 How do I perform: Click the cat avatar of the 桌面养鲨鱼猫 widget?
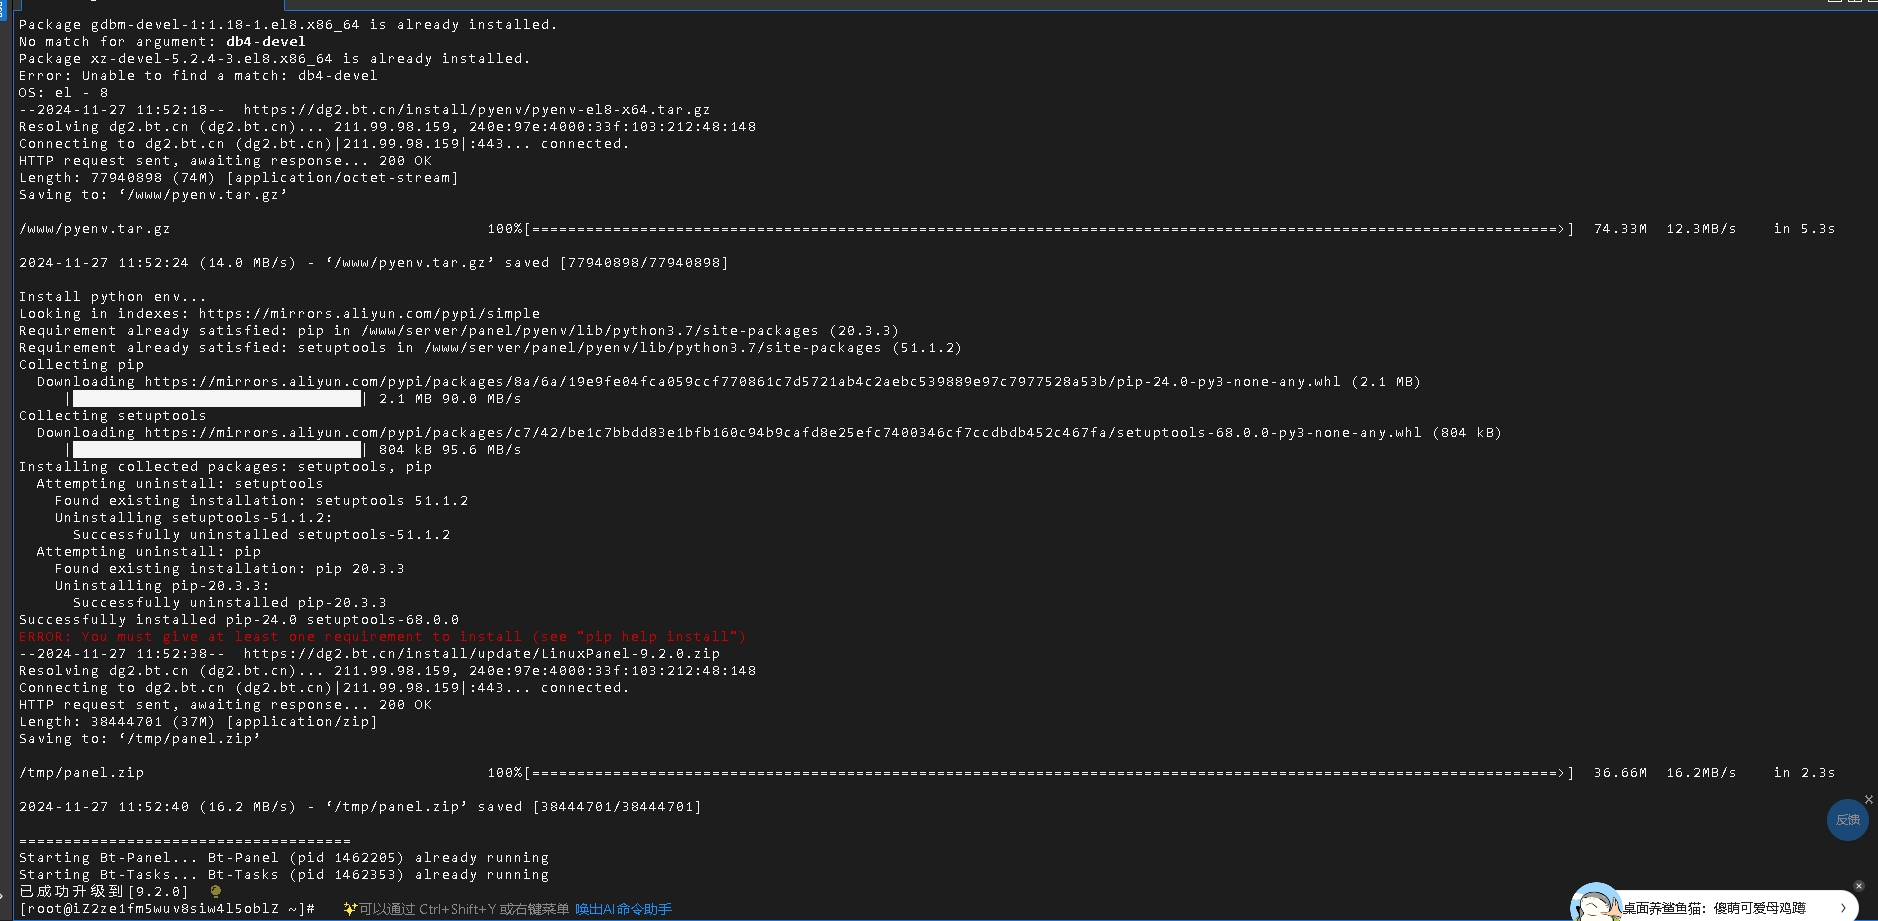pos(1596,903)
